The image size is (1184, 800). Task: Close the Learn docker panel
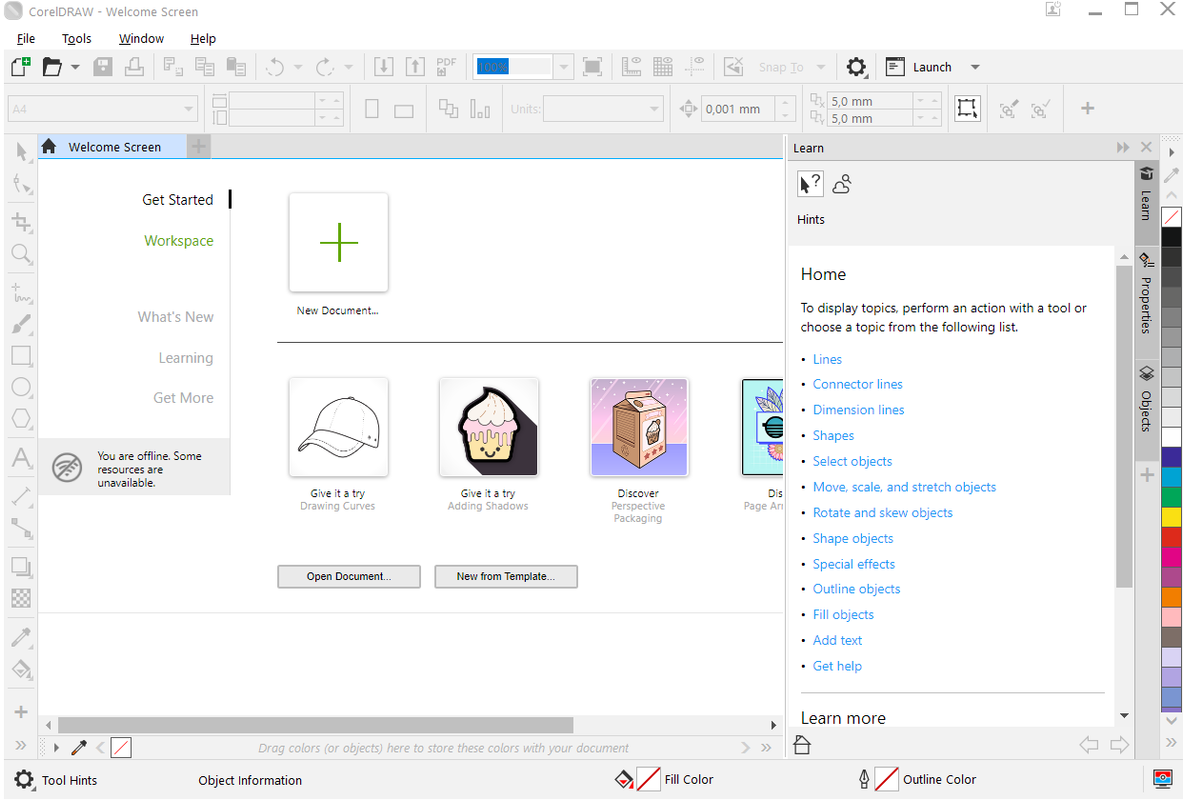1146,147
